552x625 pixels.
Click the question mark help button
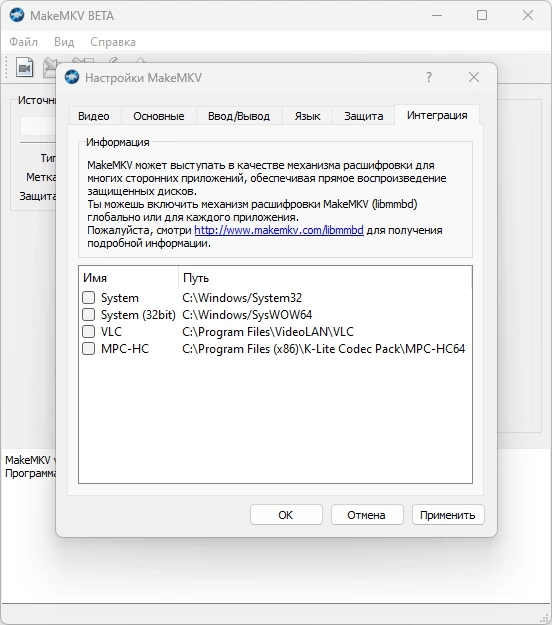coord(429,77)
